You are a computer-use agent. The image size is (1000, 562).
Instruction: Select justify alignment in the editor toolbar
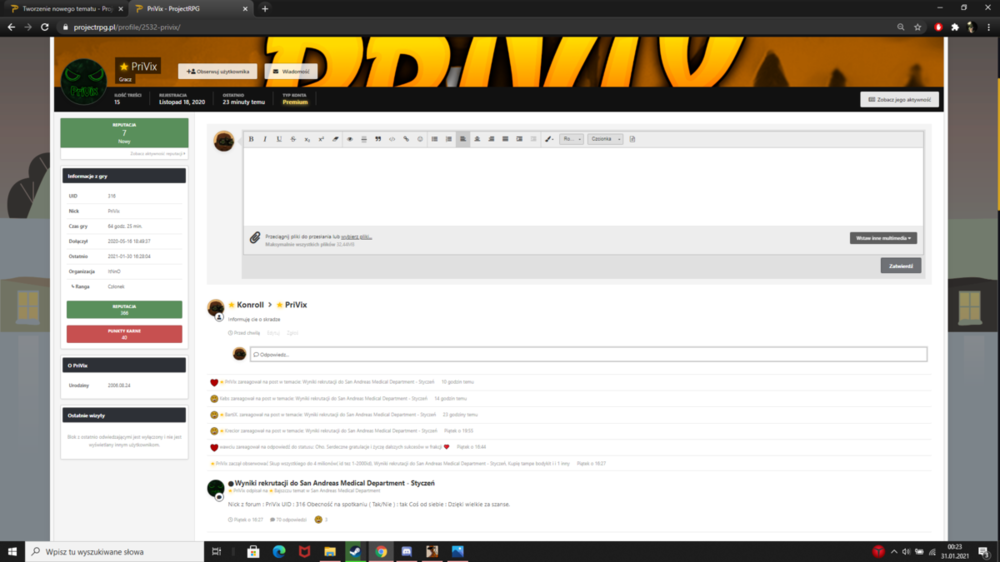[x=505, y=139]
